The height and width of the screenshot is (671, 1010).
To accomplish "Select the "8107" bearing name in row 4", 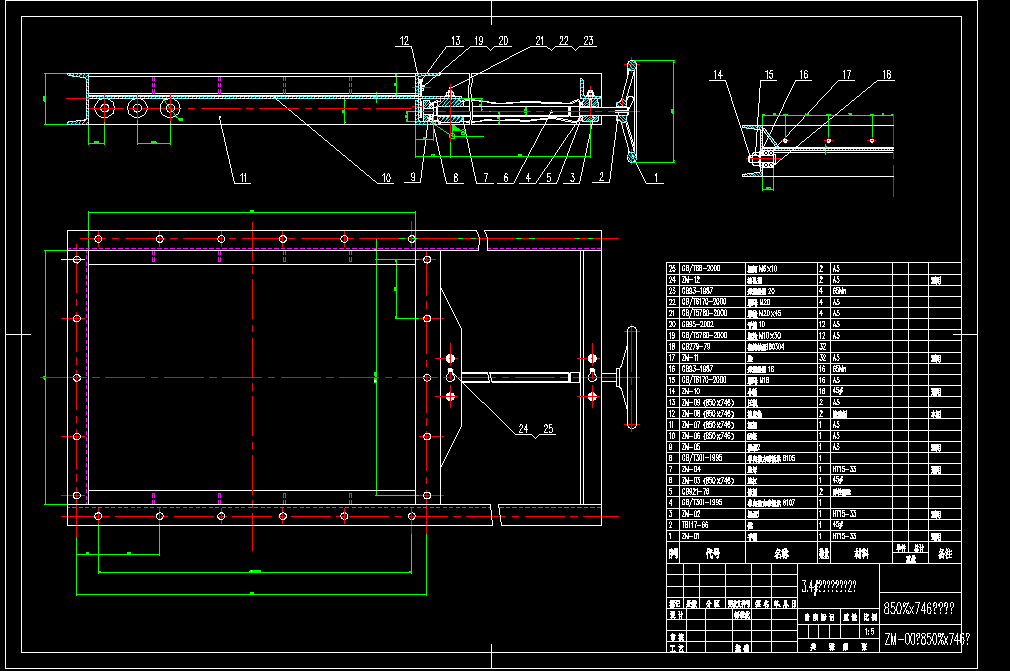I will point(789,502).
